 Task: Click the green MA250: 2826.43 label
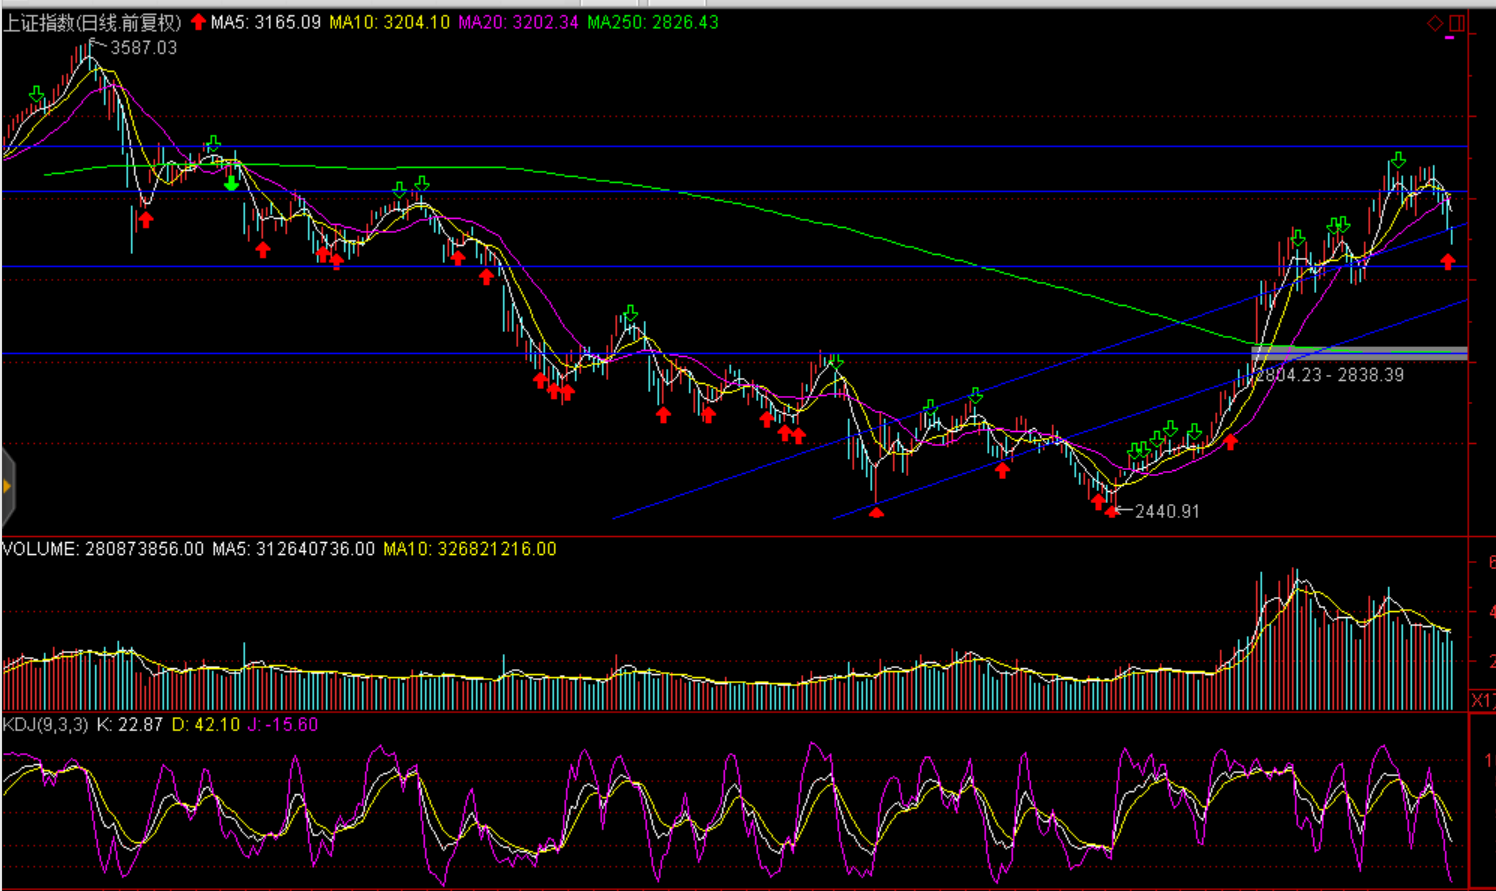[x=652, y=22]
